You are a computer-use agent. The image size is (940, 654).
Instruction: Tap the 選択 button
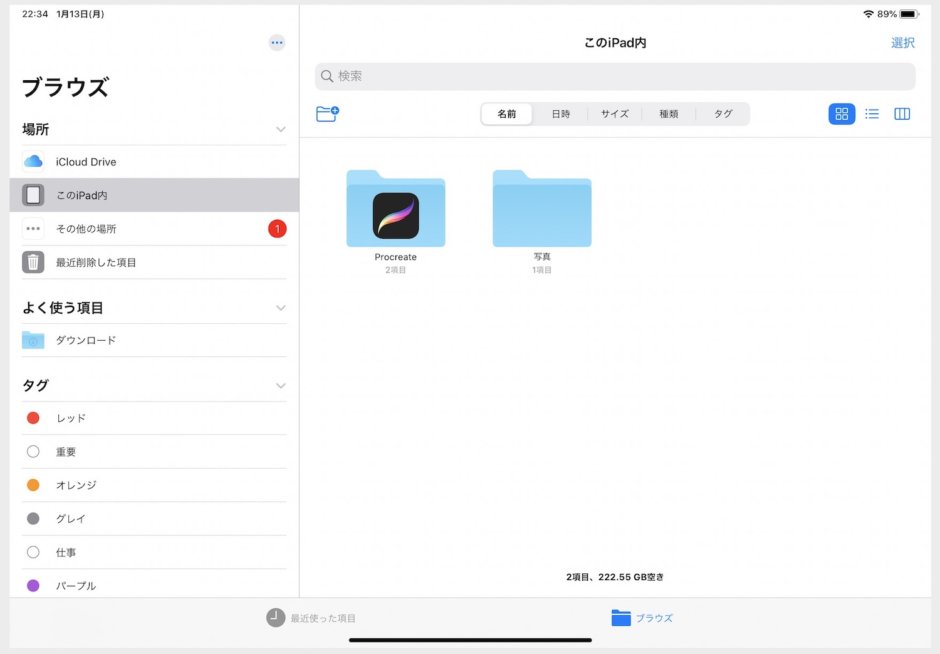(902, 42)
